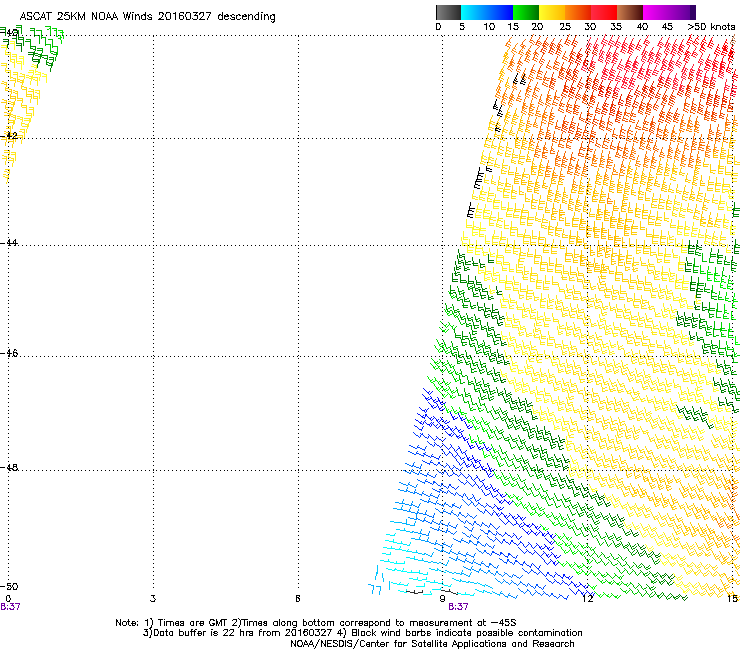Click the "25" legend scale label
Image resolution: width=740 pixels, height=650 pixels.
pos(565,27)
